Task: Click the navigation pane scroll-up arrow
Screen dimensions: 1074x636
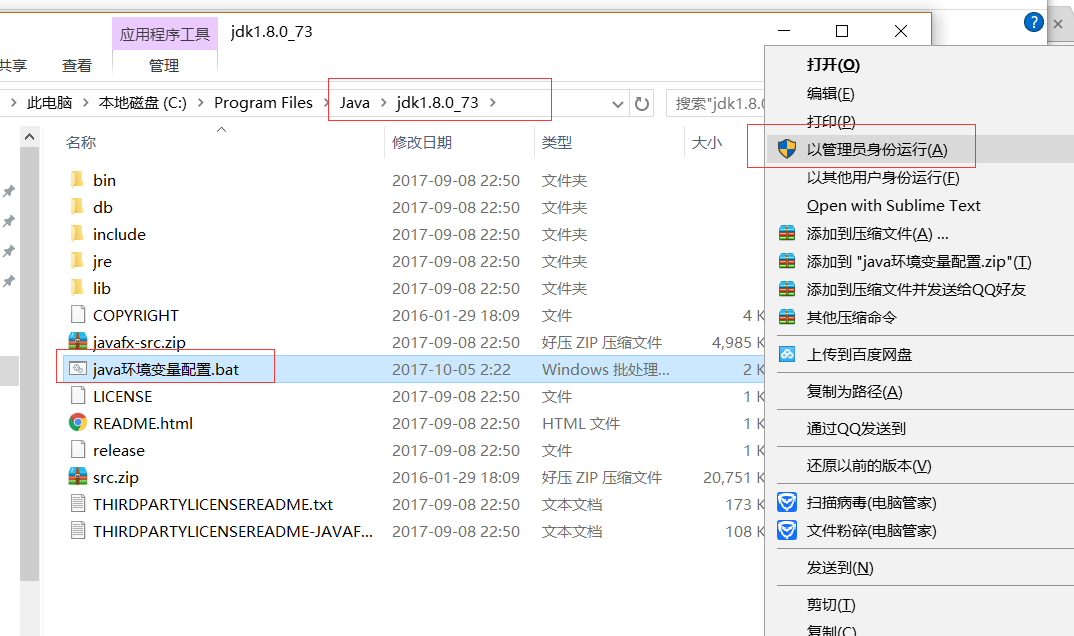Action: [x=29, y=137]
